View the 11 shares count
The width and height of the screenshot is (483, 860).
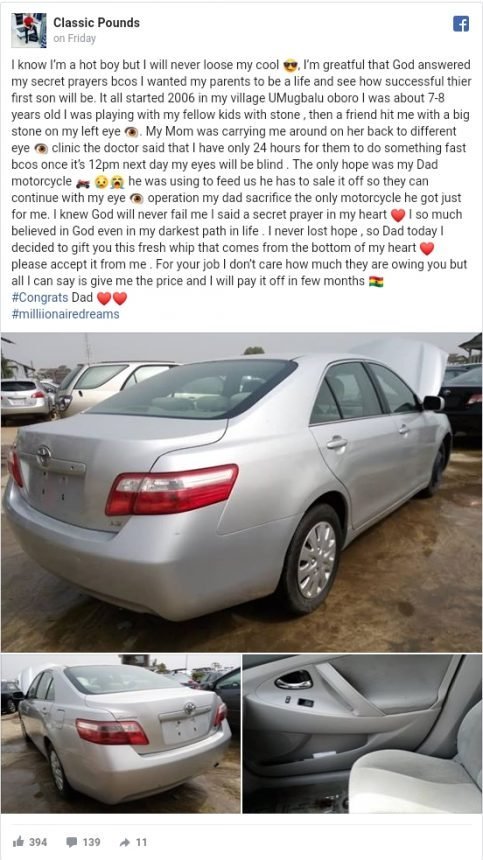click(x=141, y=842)
